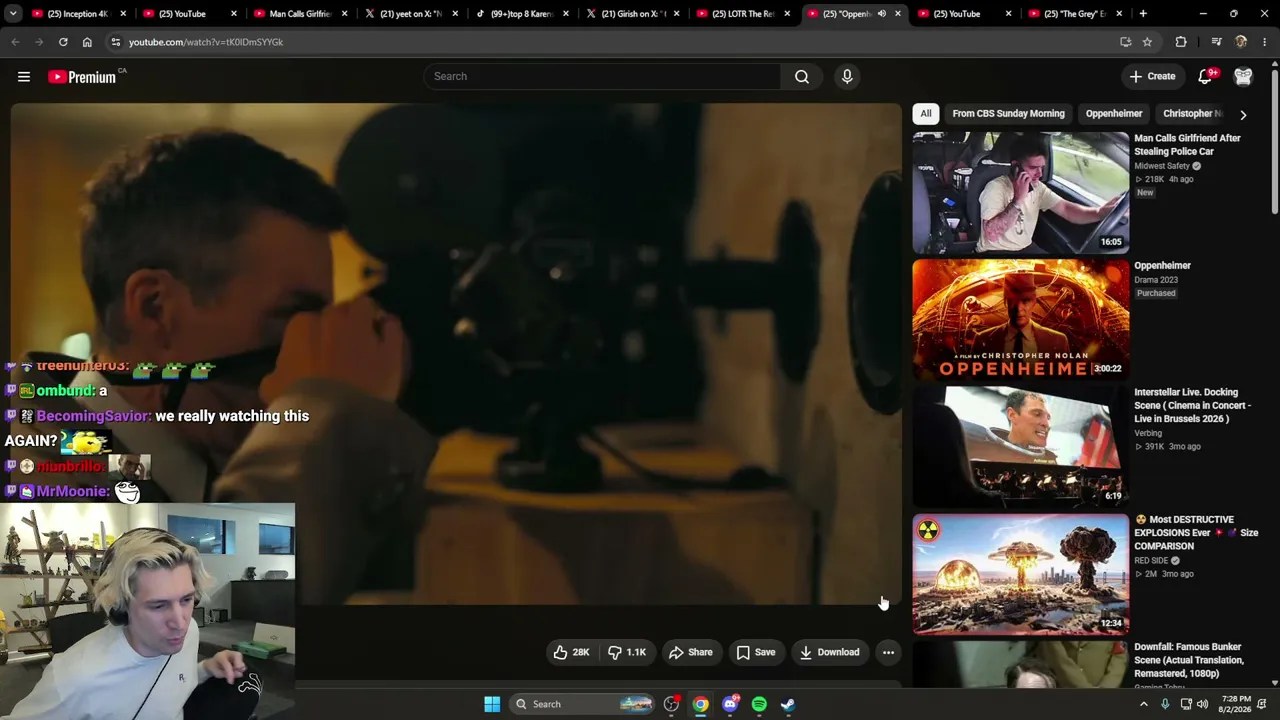This screenshot has height=720, width=1280.
Task: Click the Windows taskbar search box
Action: [584, 704]
